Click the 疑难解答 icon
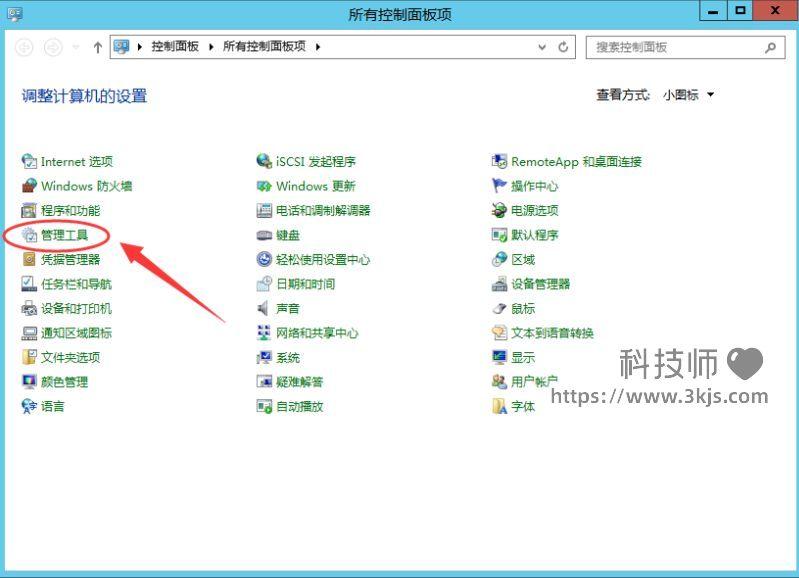This screenshot has width=799, height=578. [x=264, y=382]
